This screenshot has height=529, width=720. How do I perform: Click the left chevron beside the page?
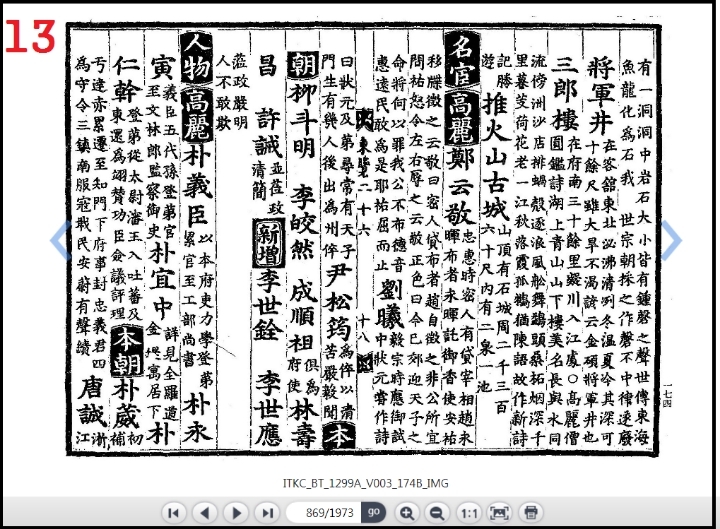pos(60,240)
